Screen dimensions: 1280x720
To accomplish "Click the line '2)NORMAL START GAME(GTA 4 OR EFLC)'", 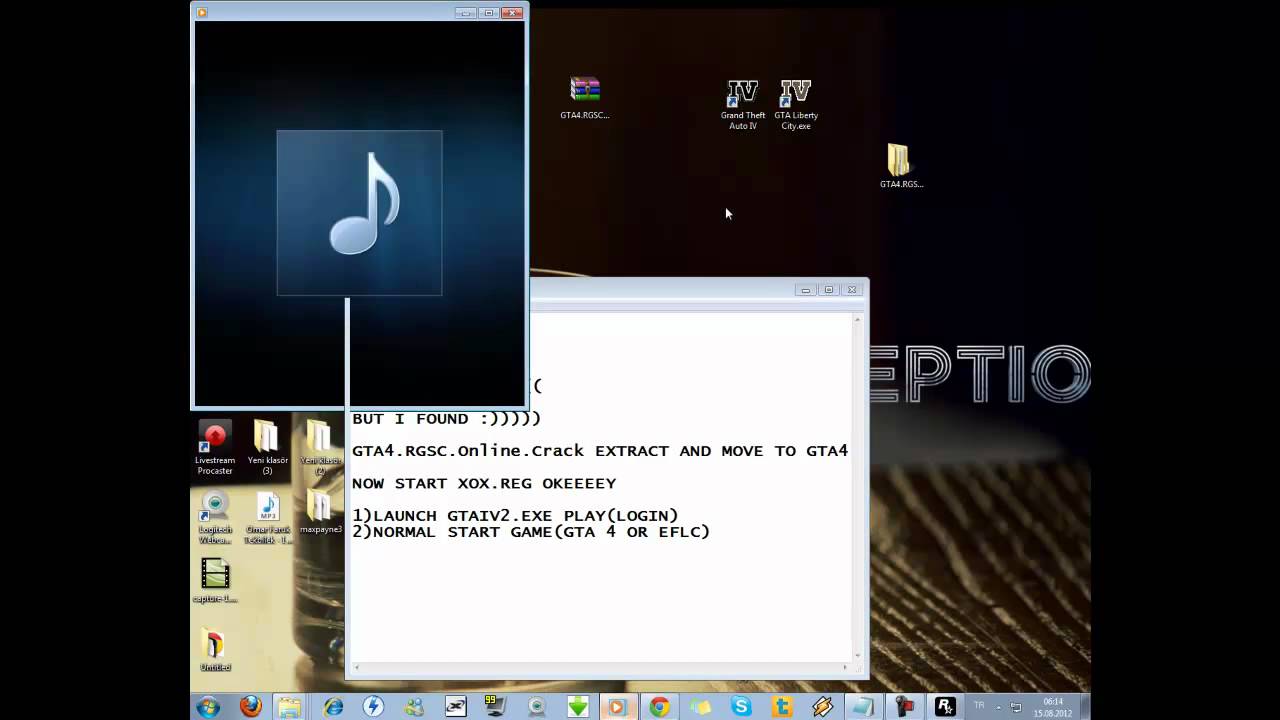I will [531, 532].
